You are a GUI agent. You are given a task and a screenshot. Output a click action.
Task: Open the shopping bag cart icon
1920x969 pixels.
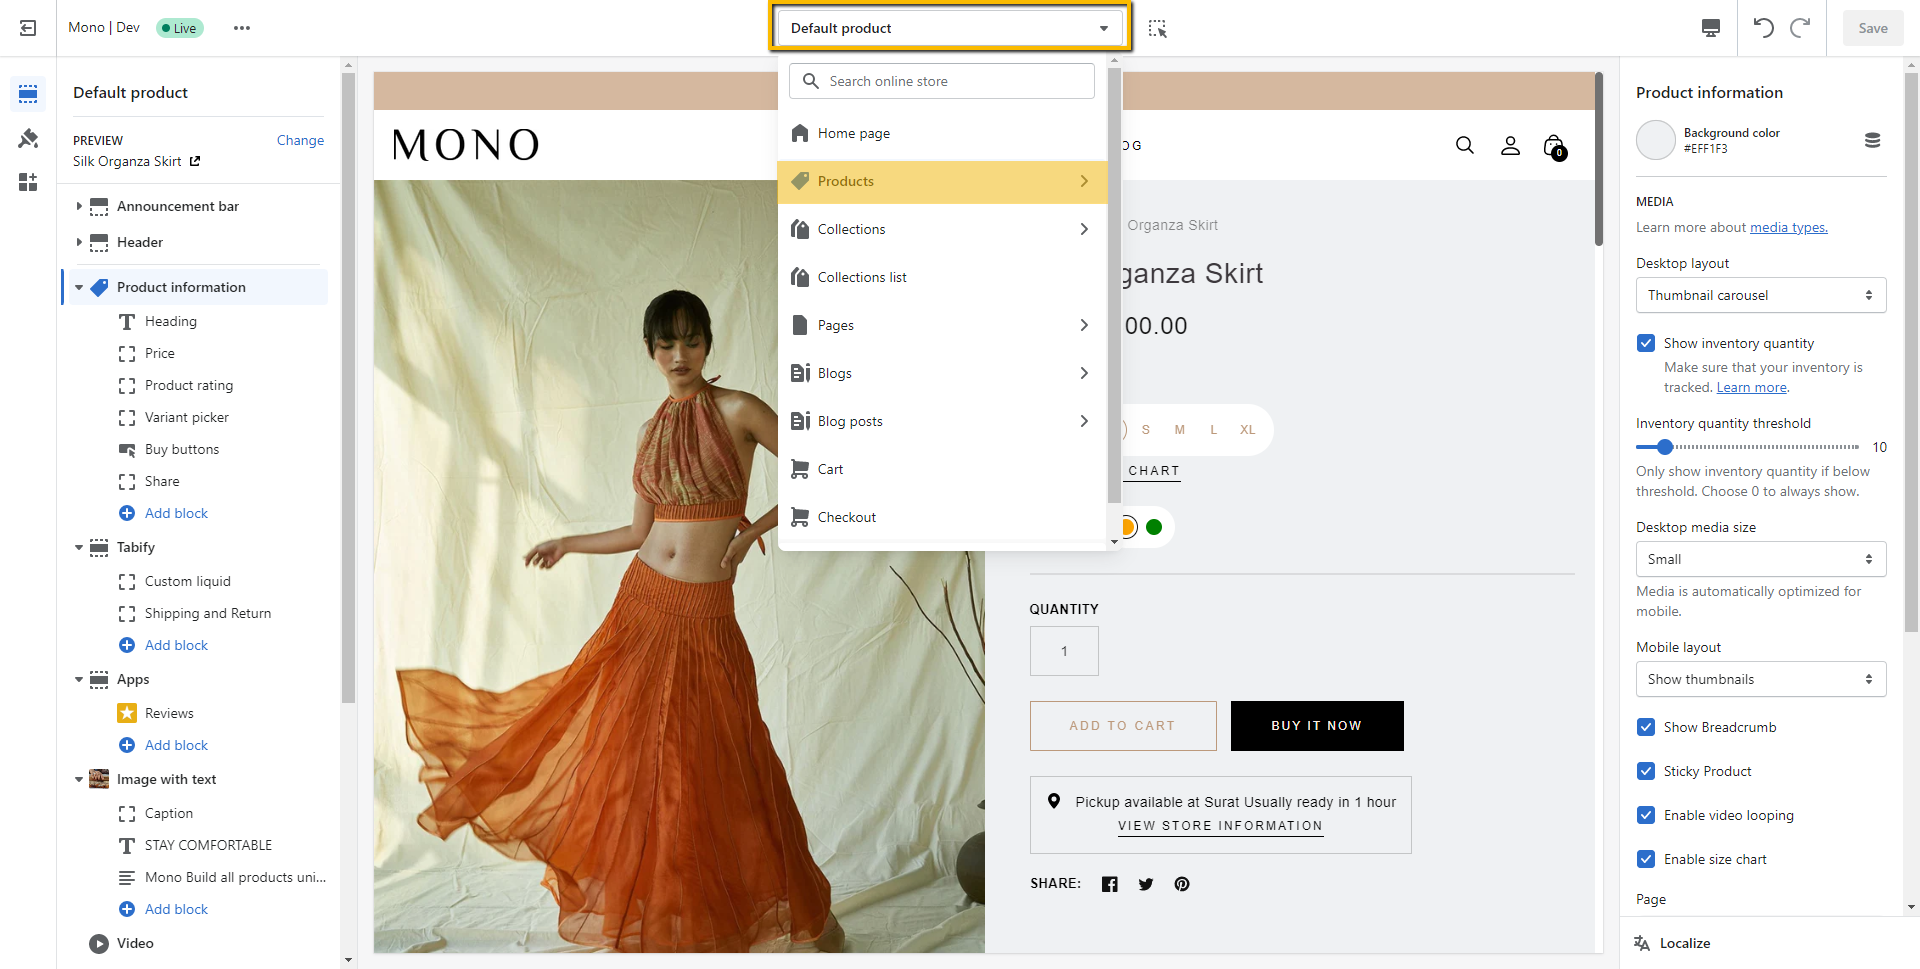(1555, 147)
